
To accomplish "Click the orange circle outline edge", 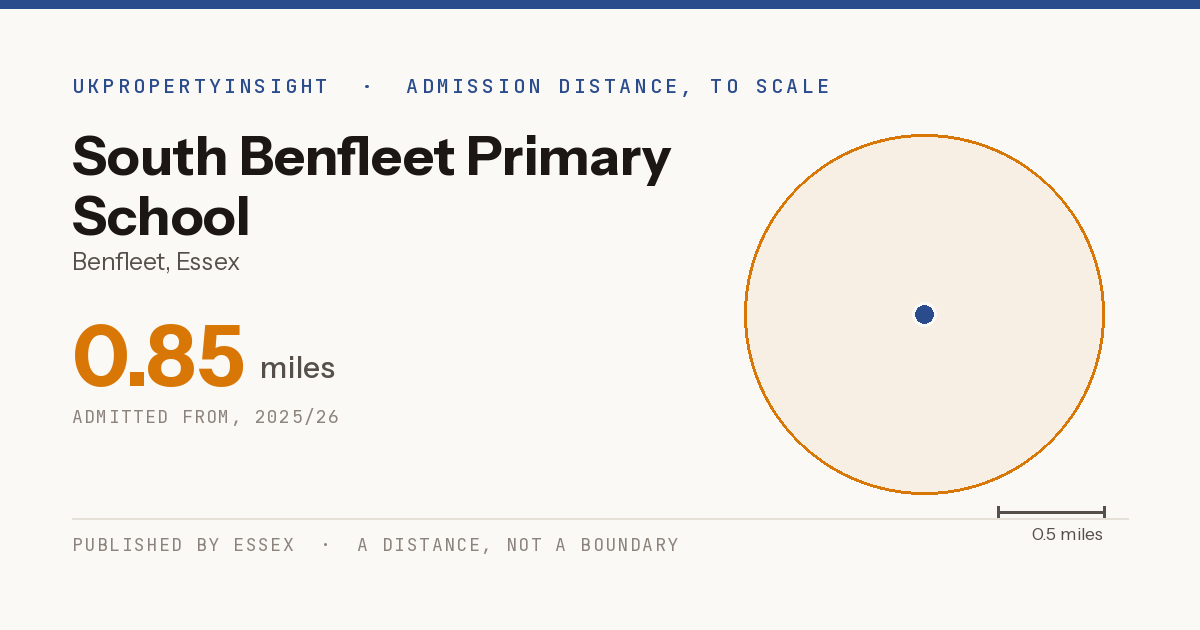I will coord(745,315).
